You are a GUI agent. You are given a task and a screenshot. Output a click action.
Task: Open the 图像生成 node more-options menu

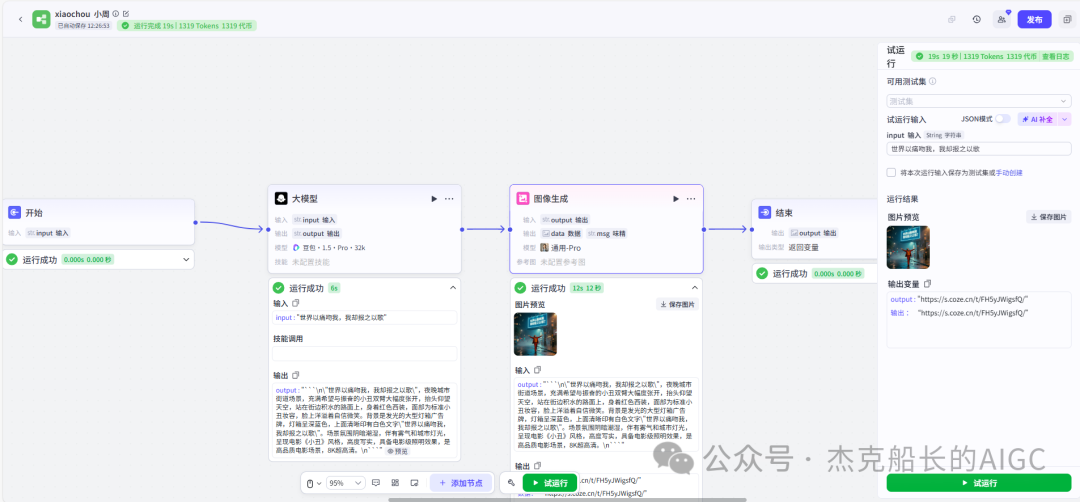coord(691,198)
